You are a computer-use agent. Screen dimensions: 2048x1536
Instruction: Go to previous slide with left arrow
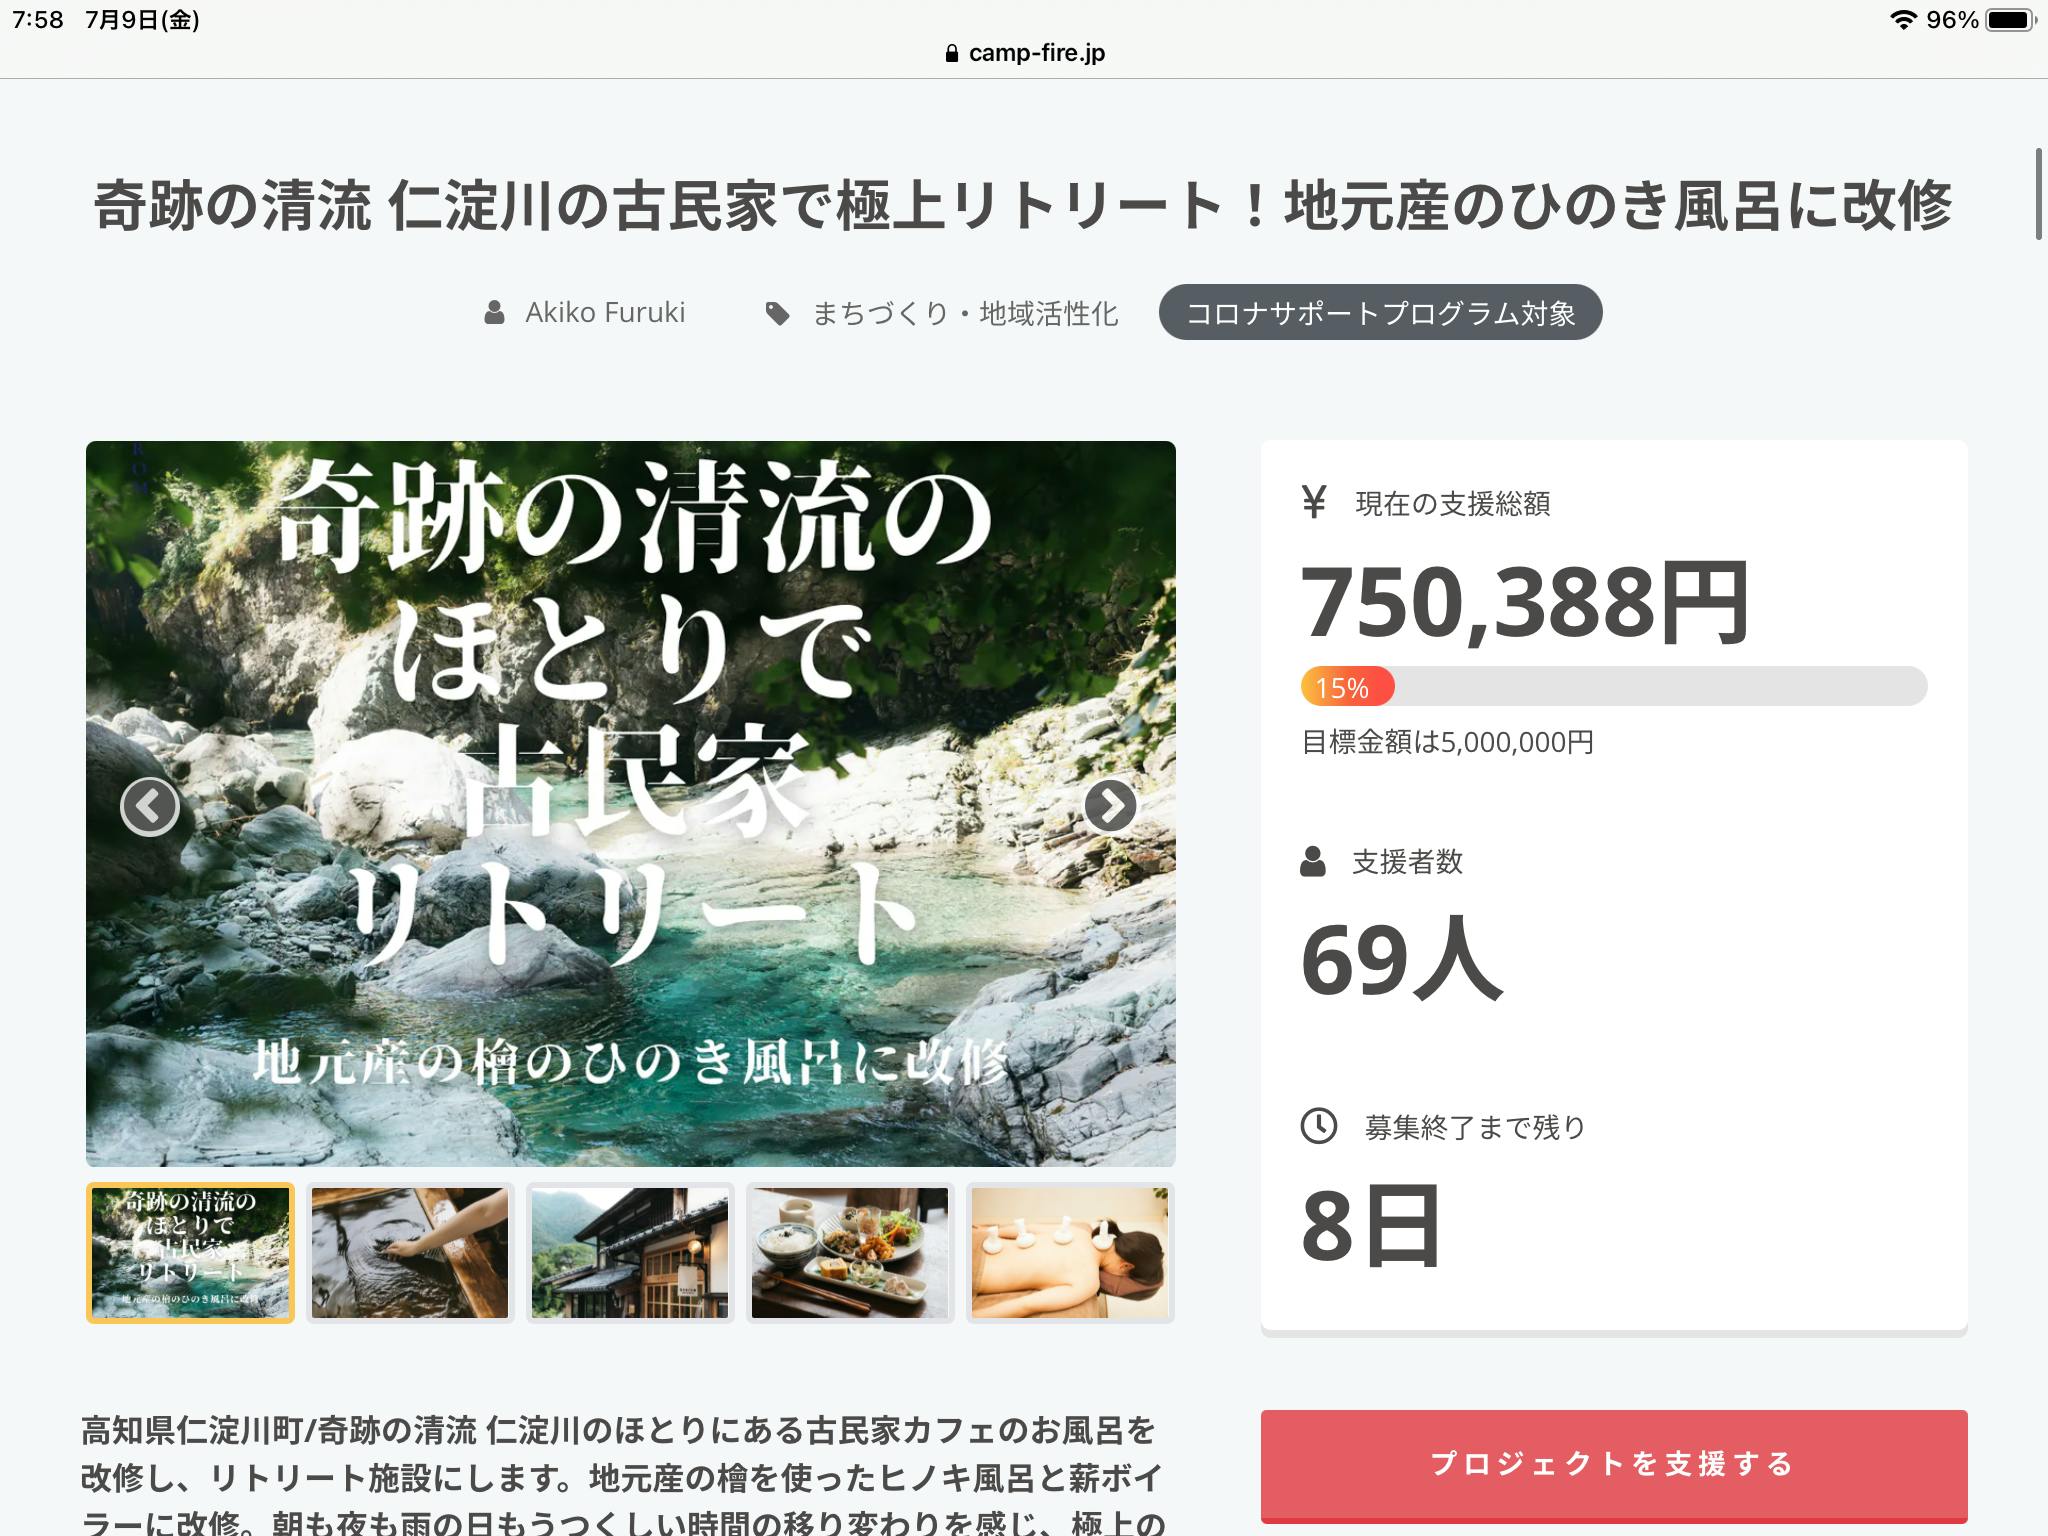(x=150, y=806)
